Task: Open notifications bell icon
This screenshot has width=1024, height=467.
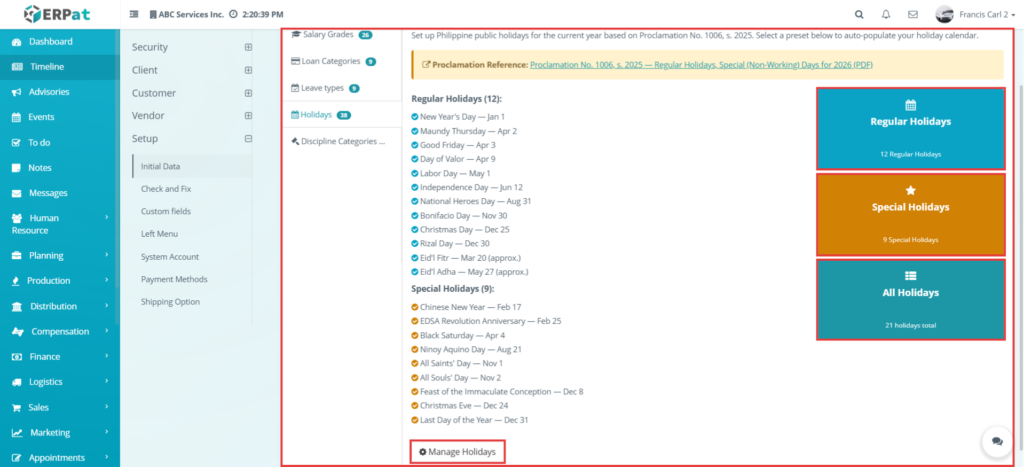Action: click(x=886, y=14)
